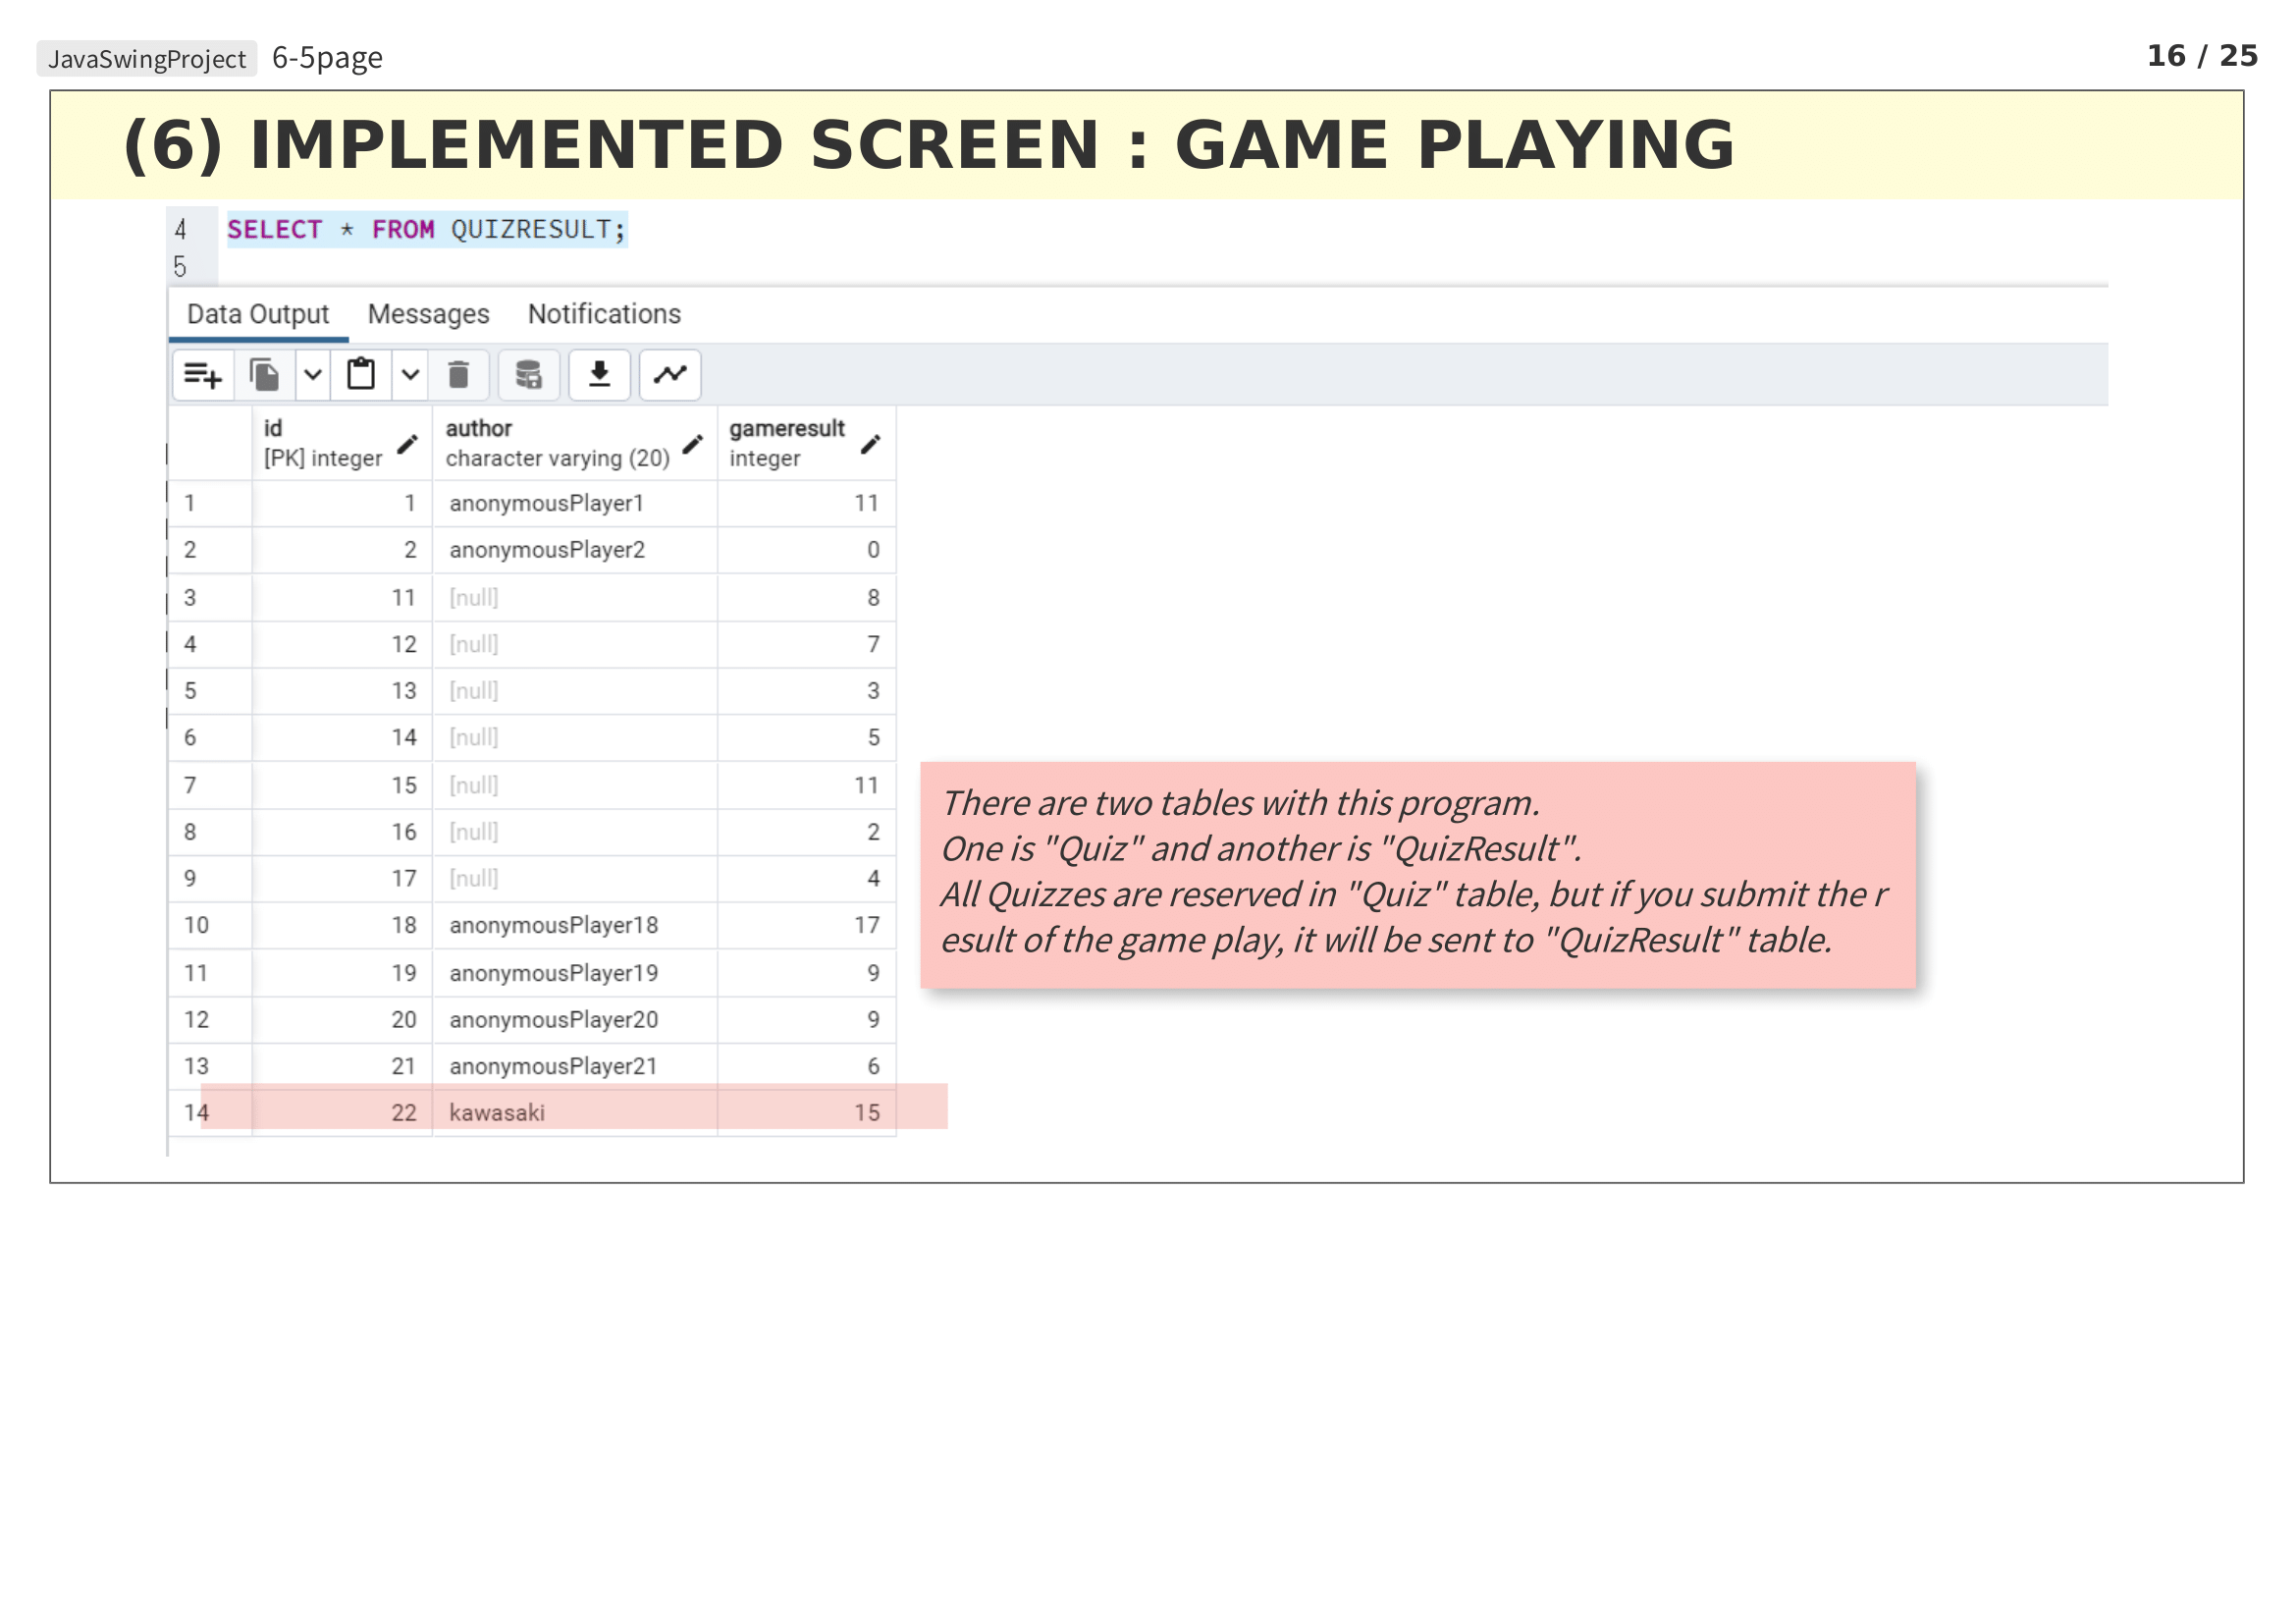Open the Graph Visualiser icon
Viewport: 2296px width, 1623px height.
[670, 375]
